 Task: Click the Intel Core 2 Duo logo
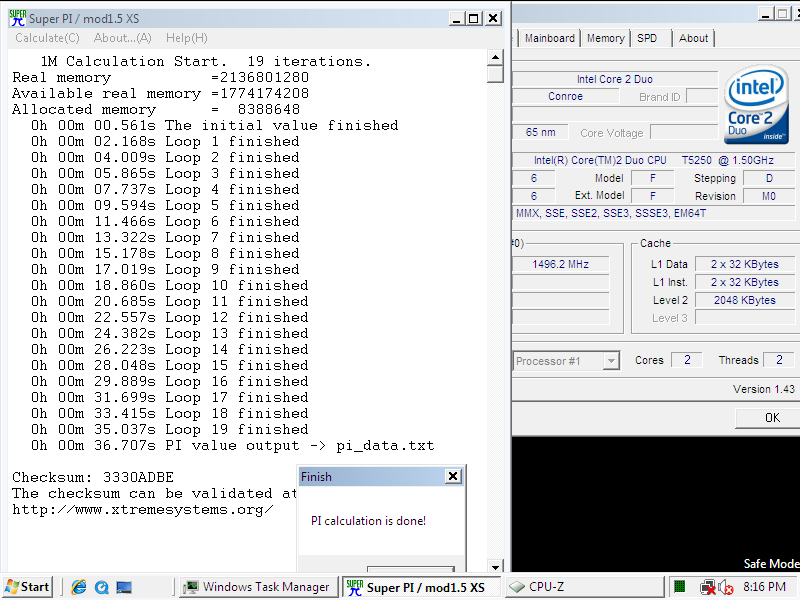tap(756, 104)
